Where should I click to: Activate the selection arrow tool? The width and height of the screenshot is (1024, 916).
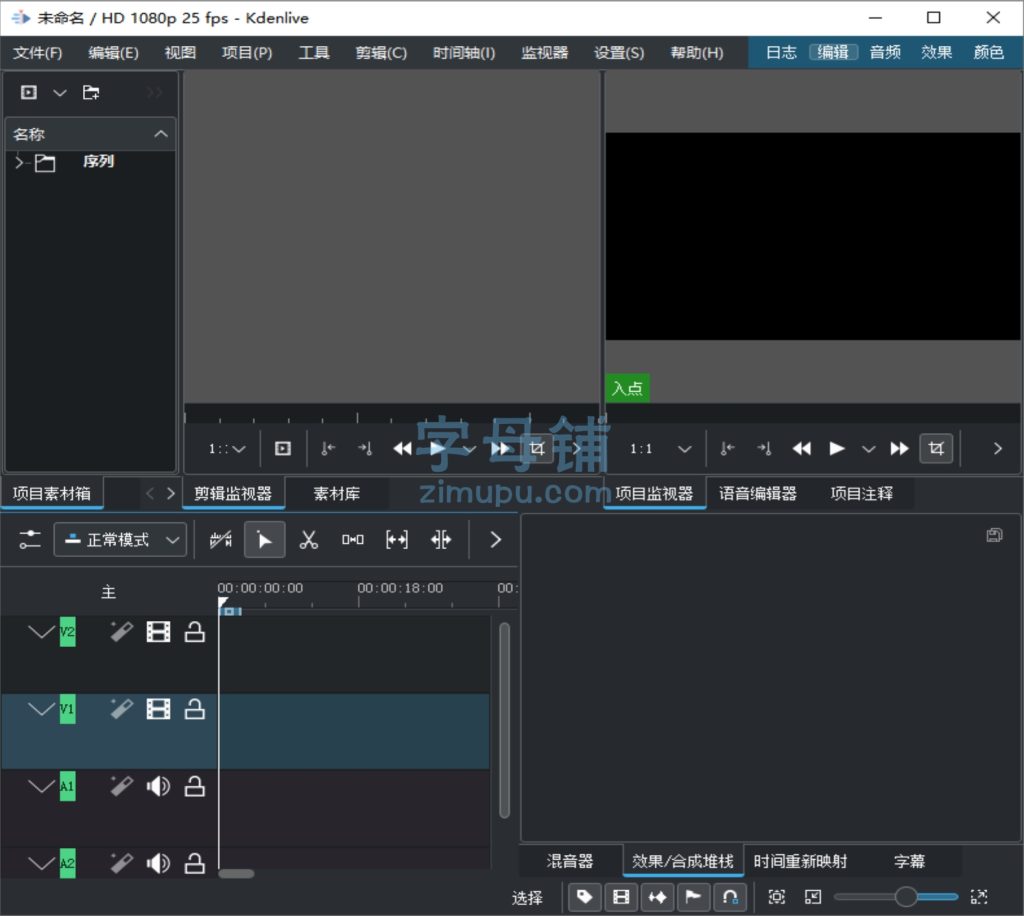(264, 540)
